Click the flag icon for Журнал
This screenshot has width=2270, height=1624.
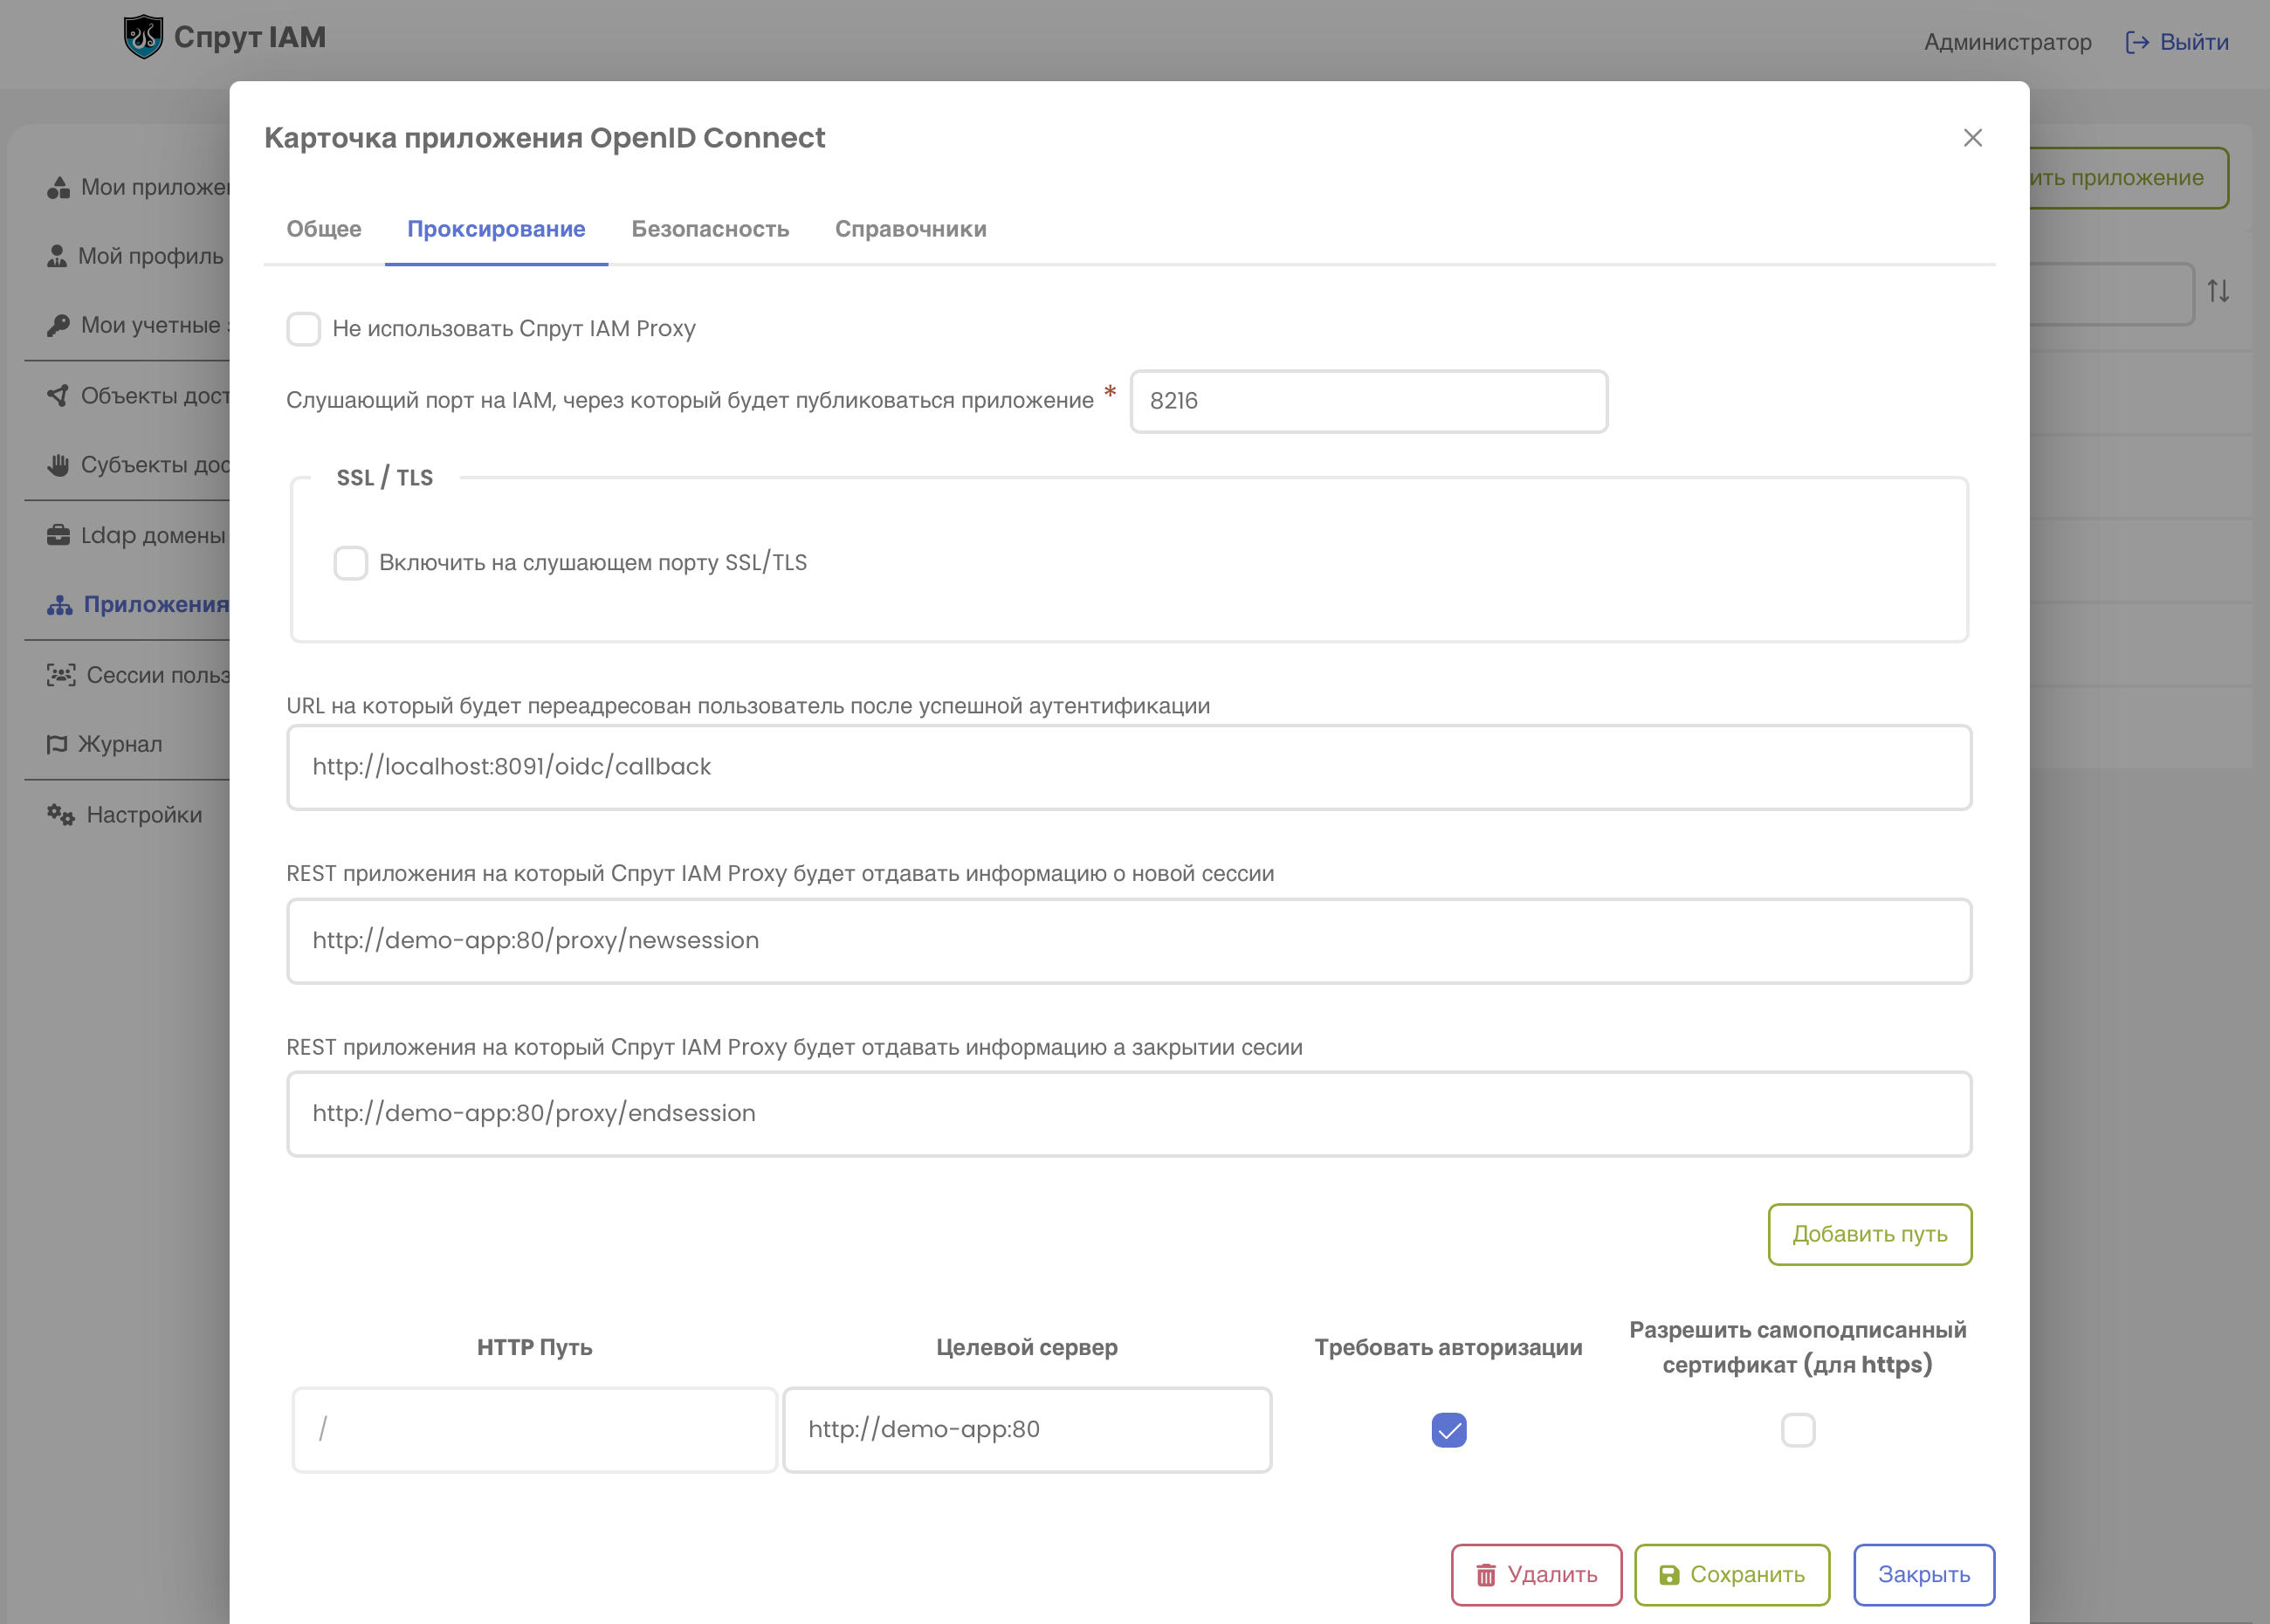pyautogui.click(x=57, y=744)
